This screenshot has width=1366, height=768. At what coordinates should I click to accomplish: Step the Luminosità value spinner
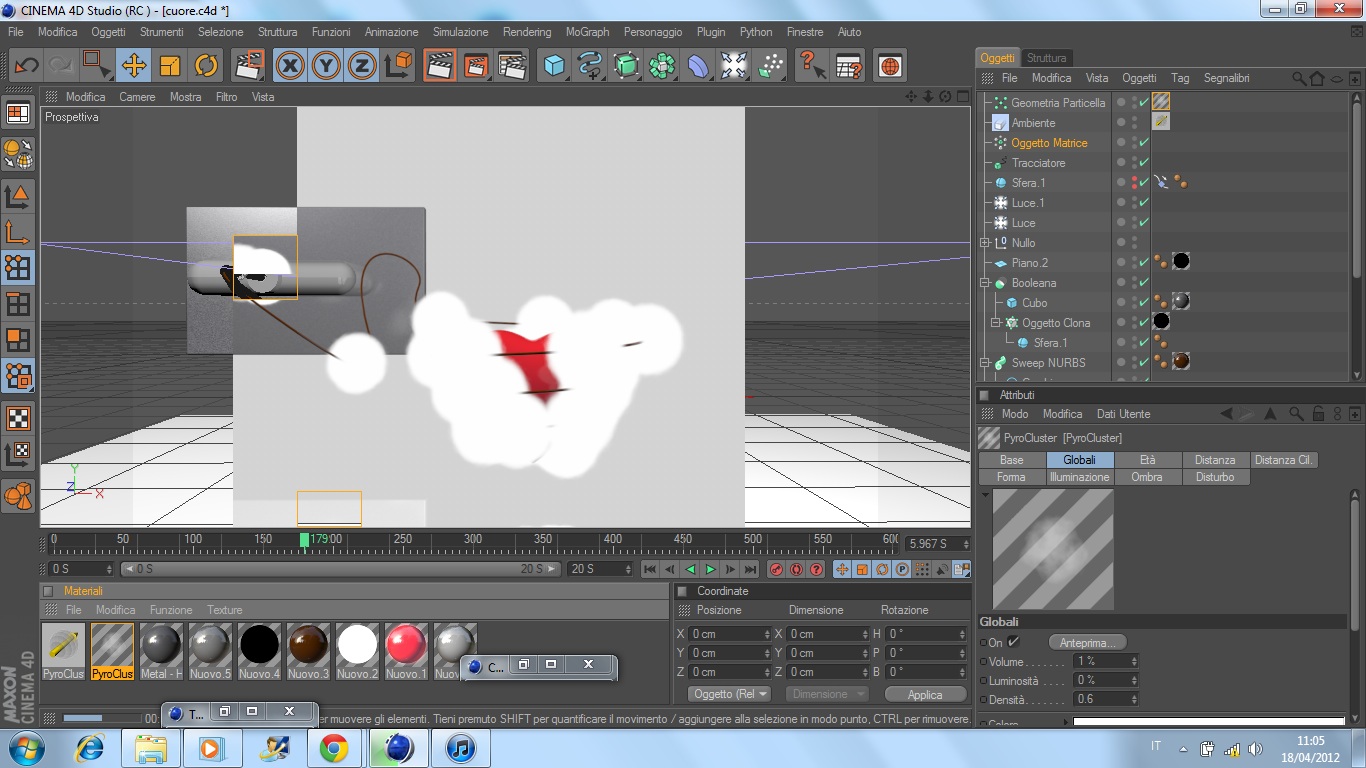click(1133, 680)
